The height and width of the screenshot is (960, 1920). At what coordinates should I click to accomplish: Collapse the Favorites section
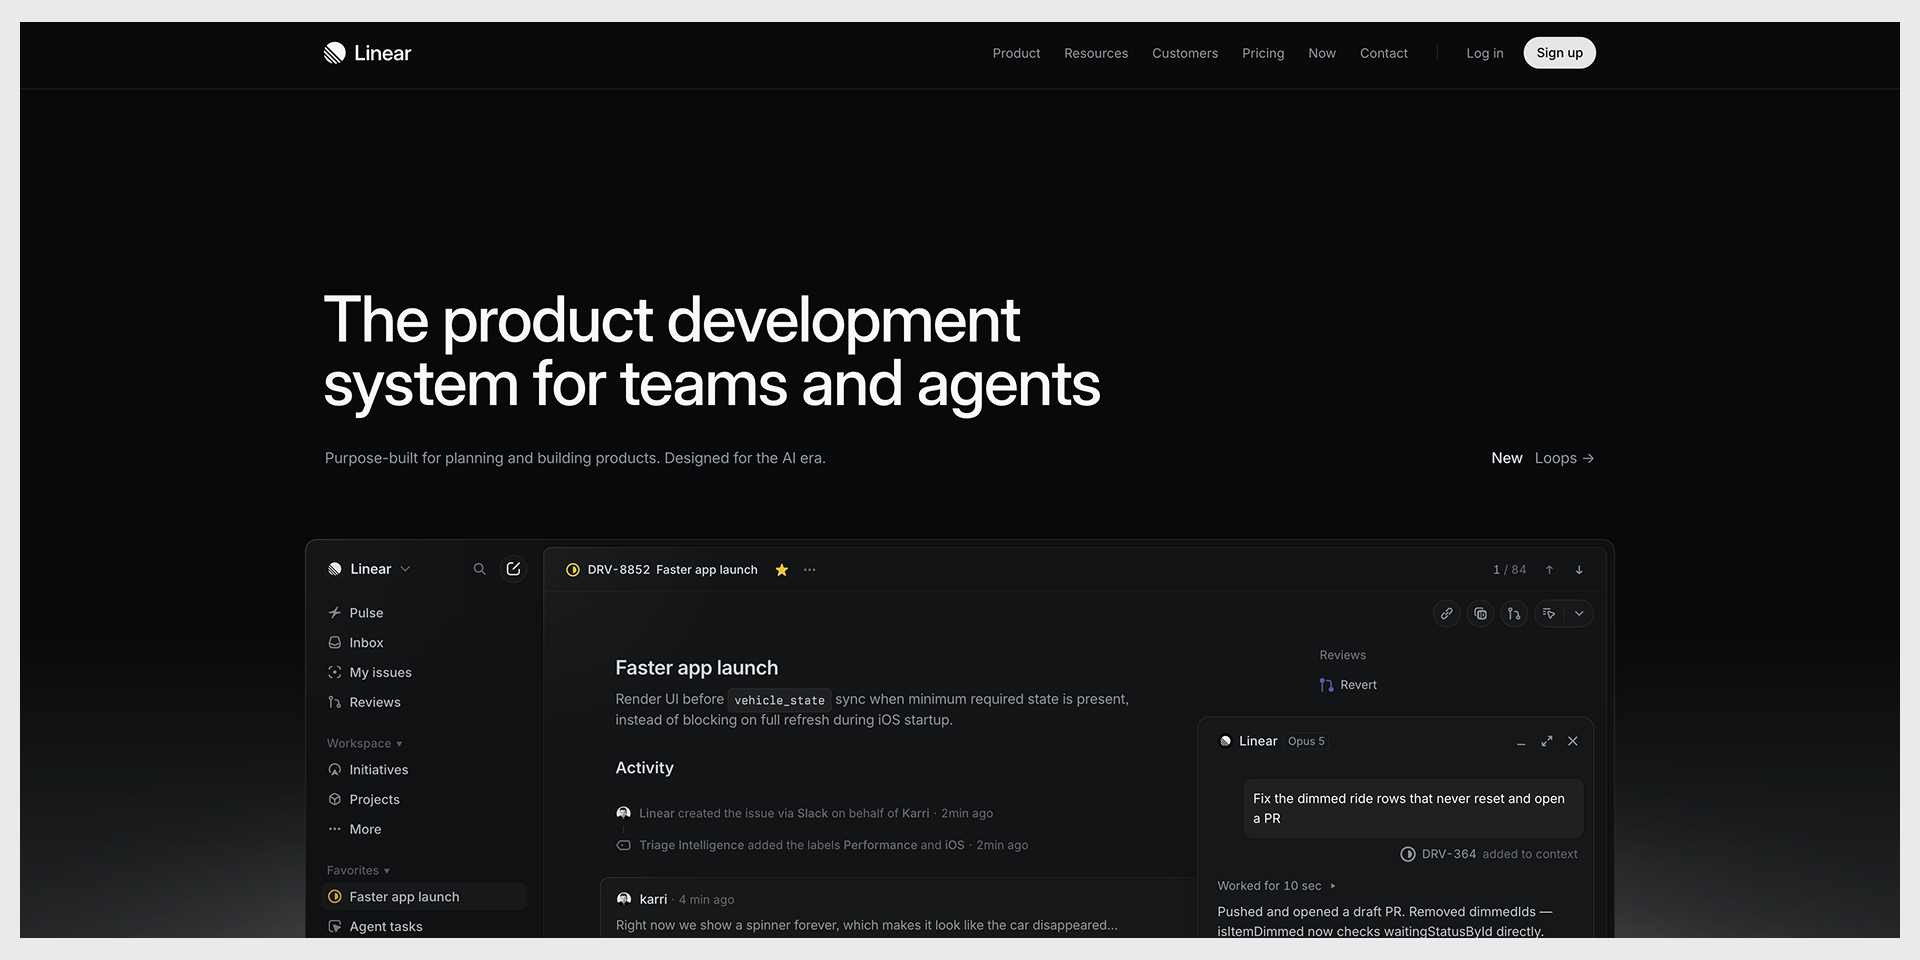358,871
